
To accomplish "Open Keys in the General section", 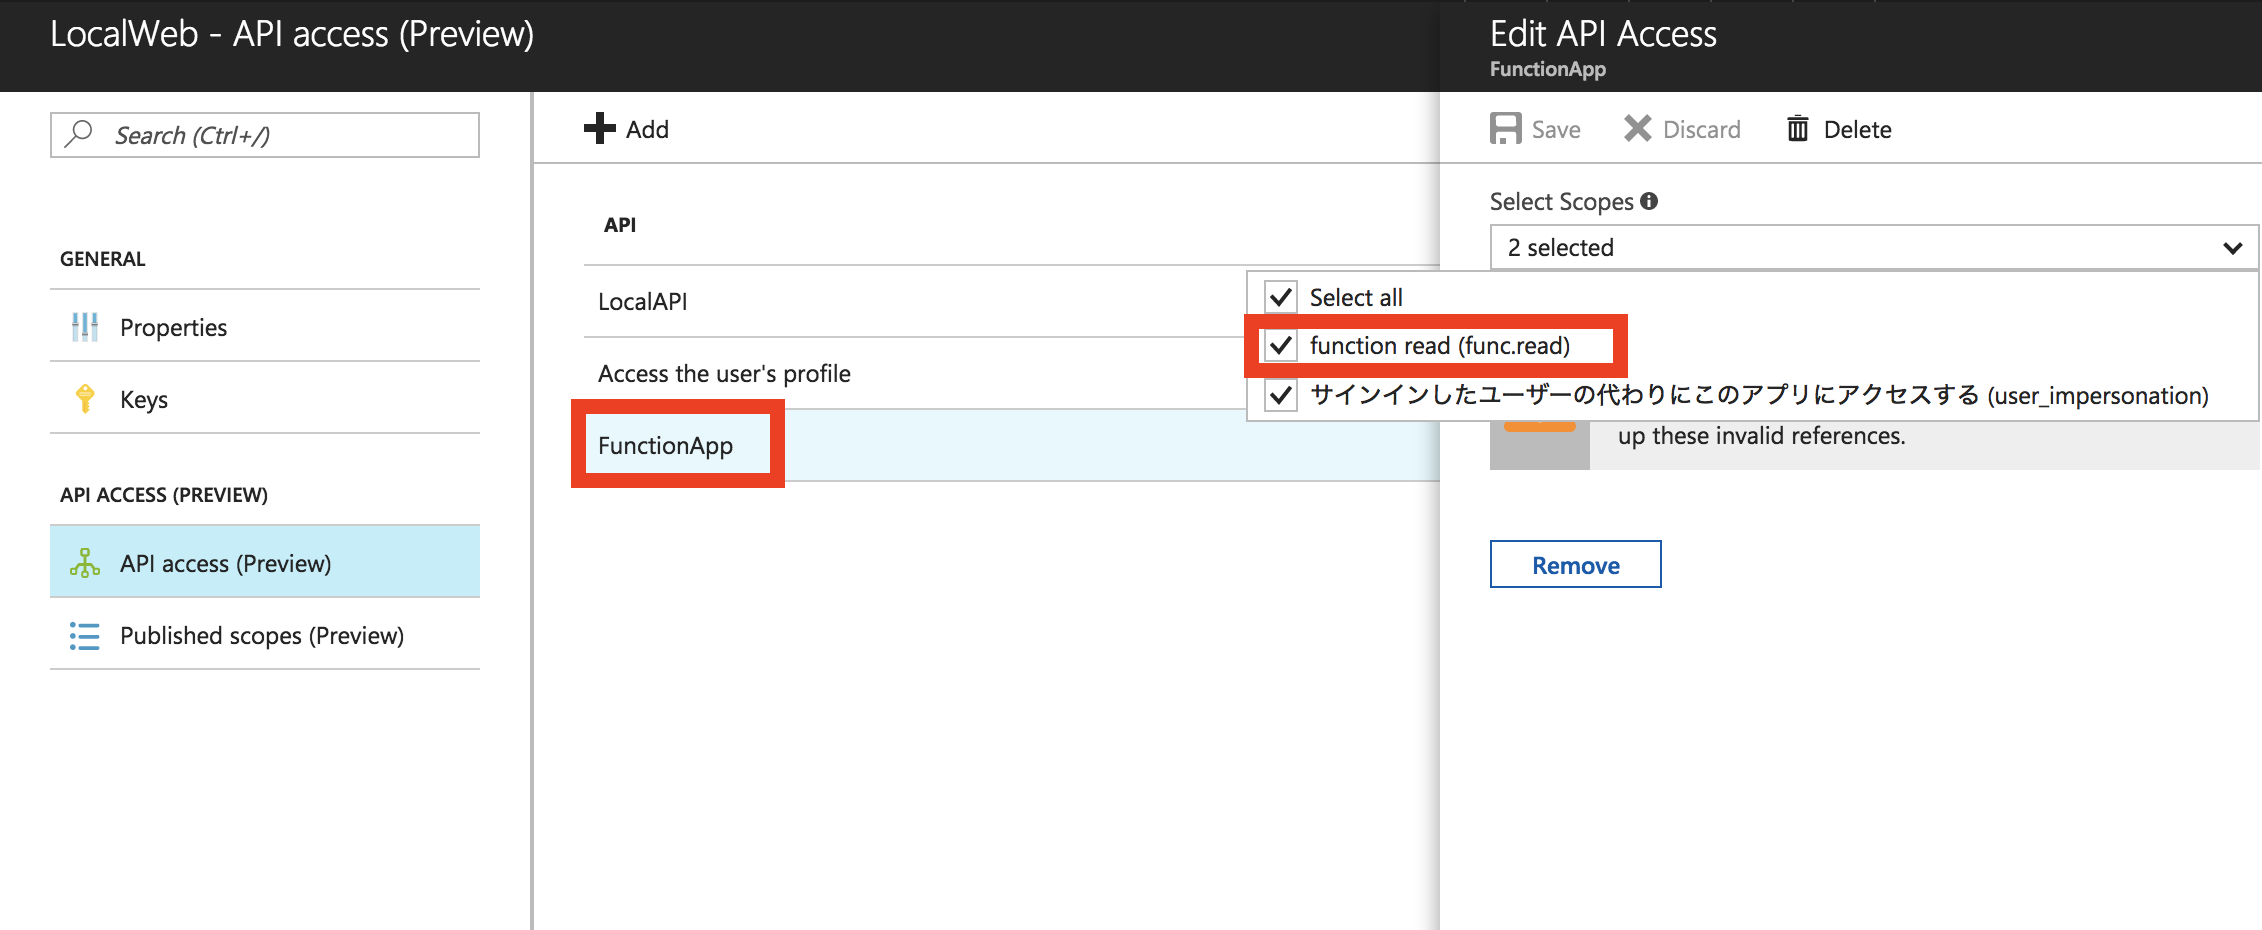I will (265, 398).
